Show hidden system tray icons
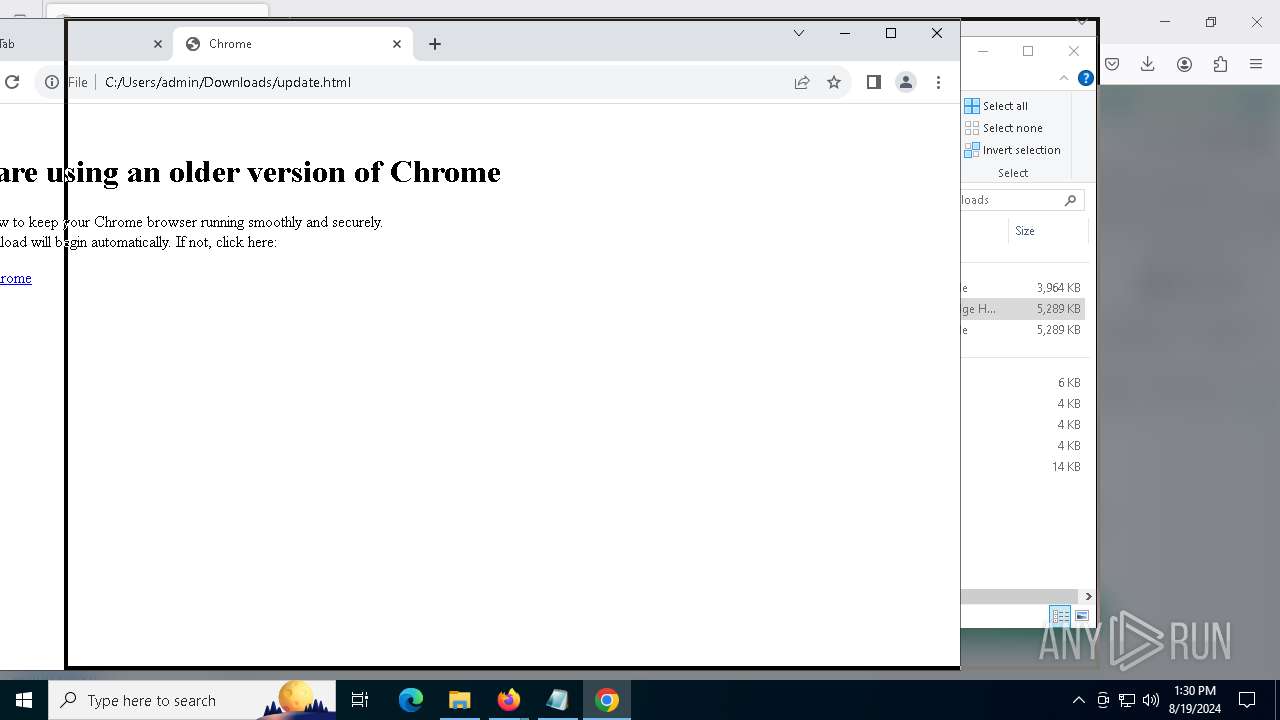The image size is (1280, 720). [1078, 700]
